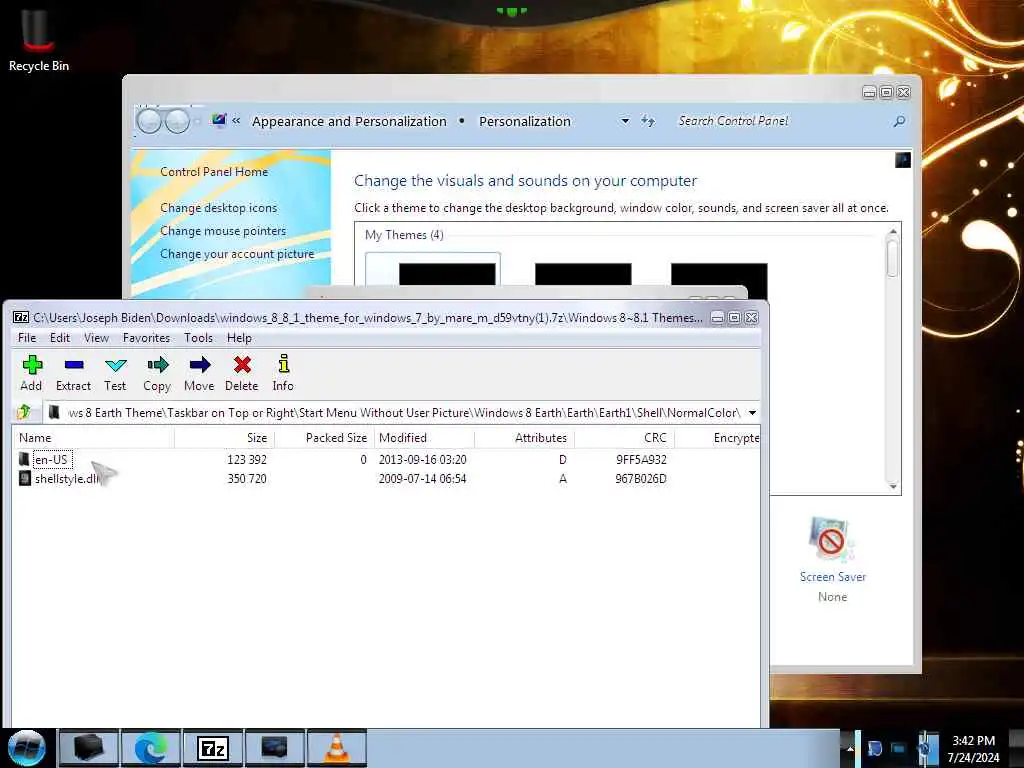Go to Control Panel Home
The height and width of the screenshot is (768, 1024).
pyautogui.click(x=214, y=172)
